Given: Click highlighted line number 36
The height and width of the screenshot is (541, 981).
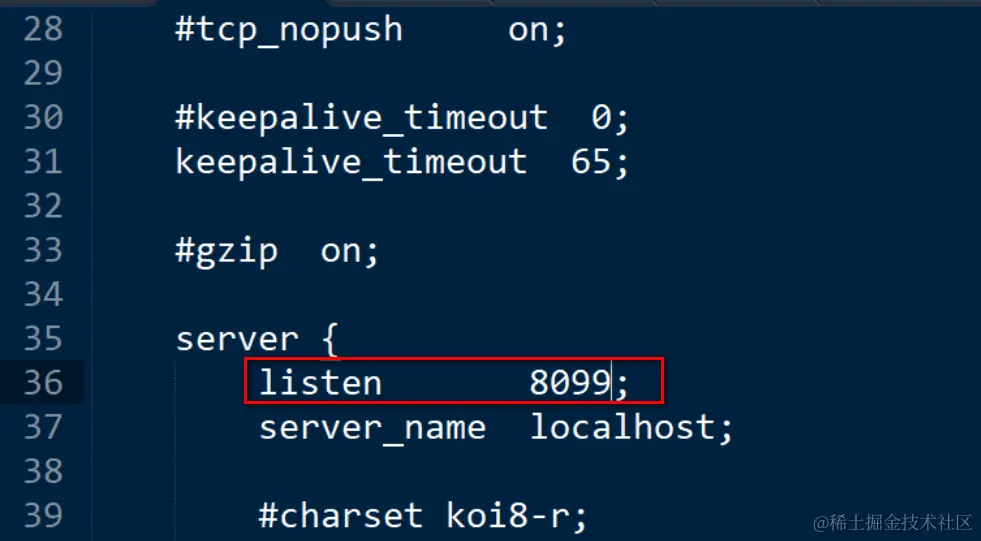Looking at the screenshot, I should 43,382.
